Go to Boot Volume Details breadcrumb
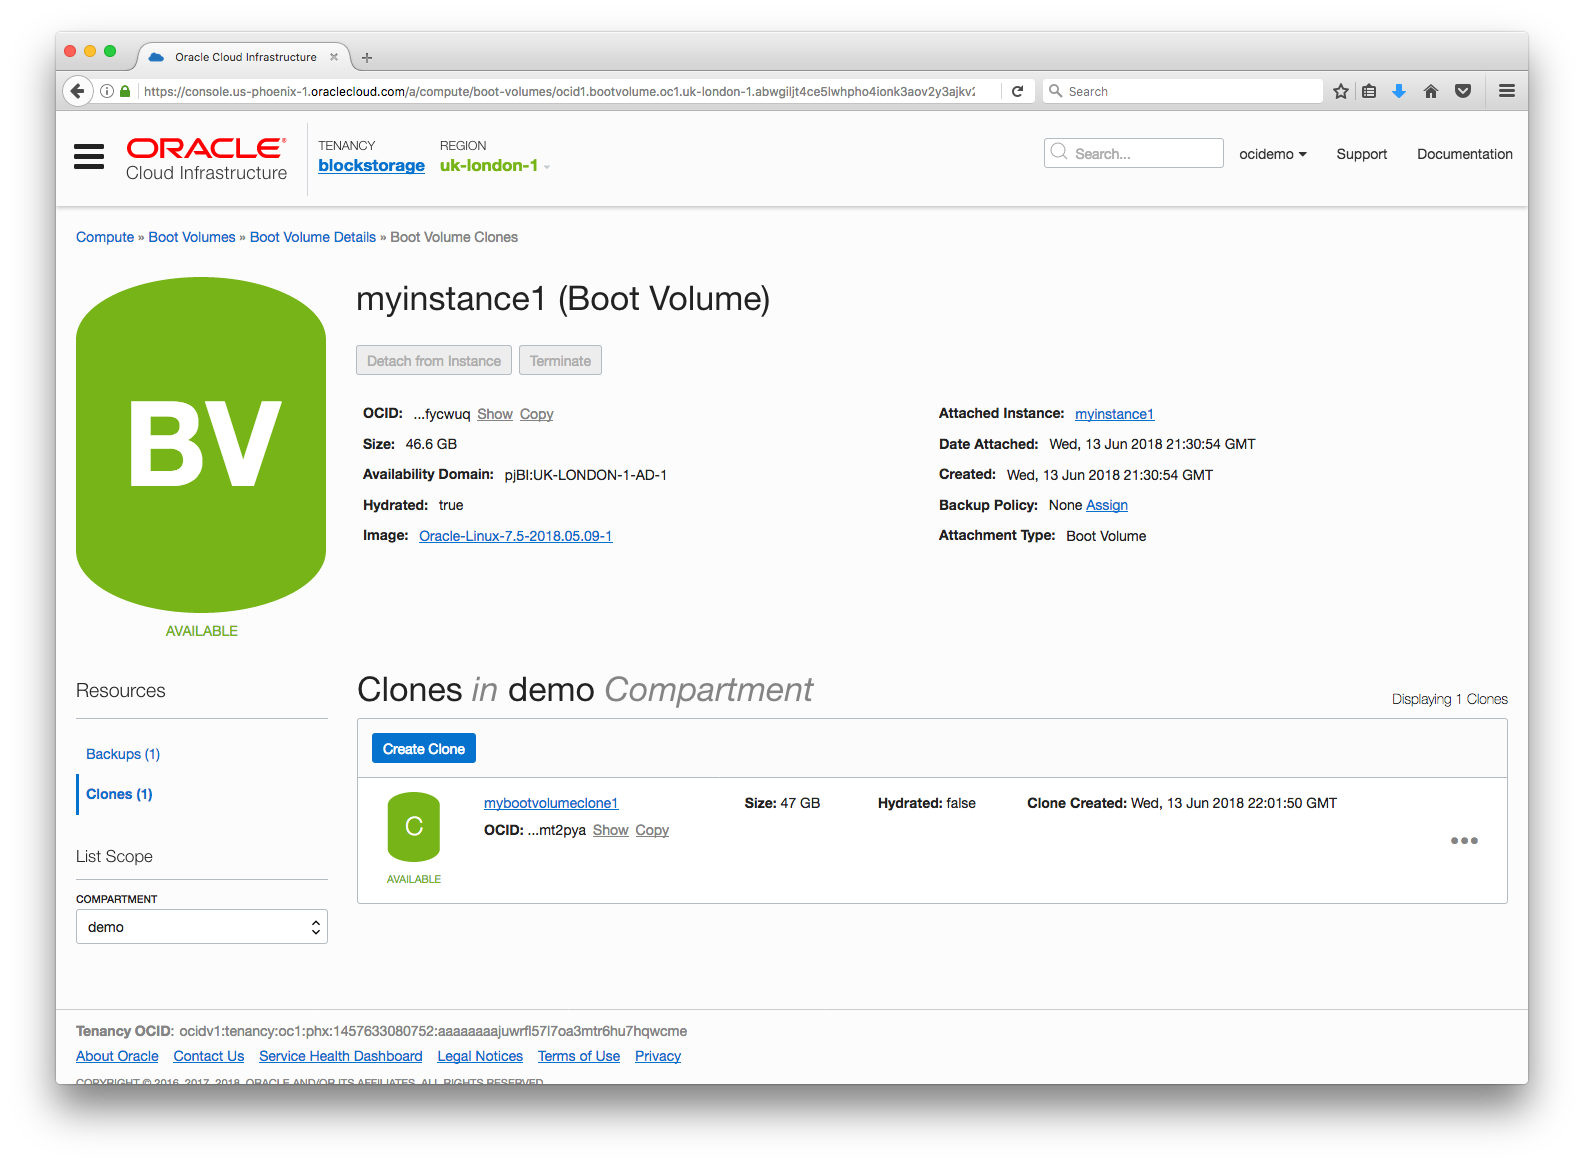The image size is (1584, 1164). pos(313,237)
